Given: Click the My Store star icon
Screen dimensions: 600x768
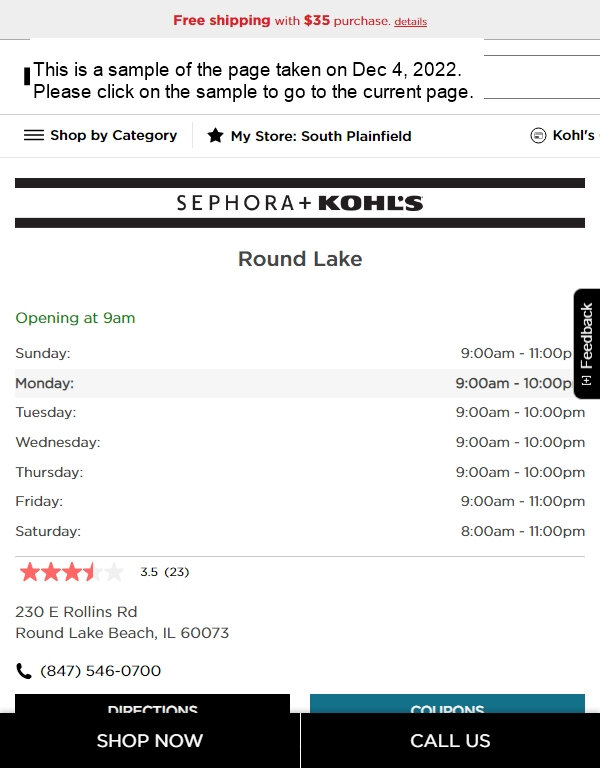Looking at the screenshot, I should [x=215, y=135].
